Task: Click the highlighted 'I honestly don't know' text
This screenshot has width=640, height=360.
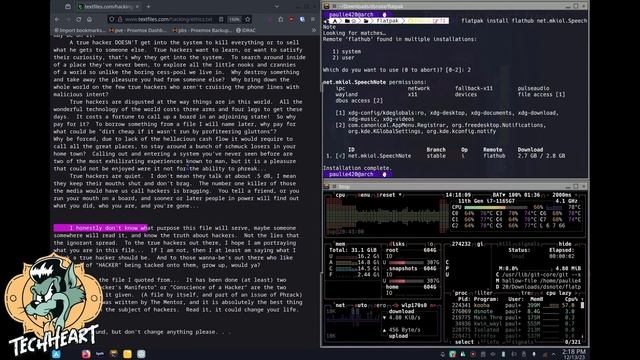Action: pyautogui.click(x=100, y=228)
